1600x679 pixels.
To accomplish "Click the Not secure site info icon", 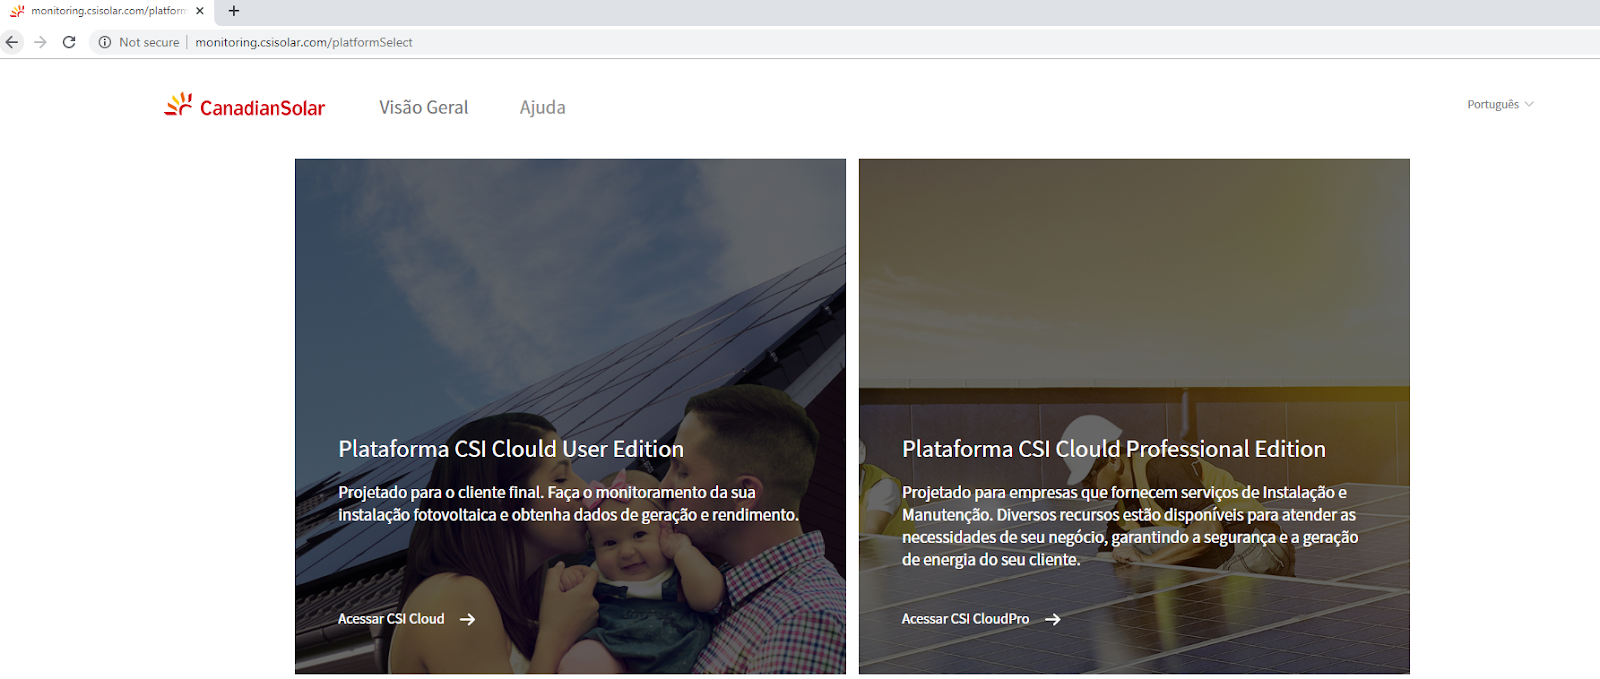I will click(104, 42).
